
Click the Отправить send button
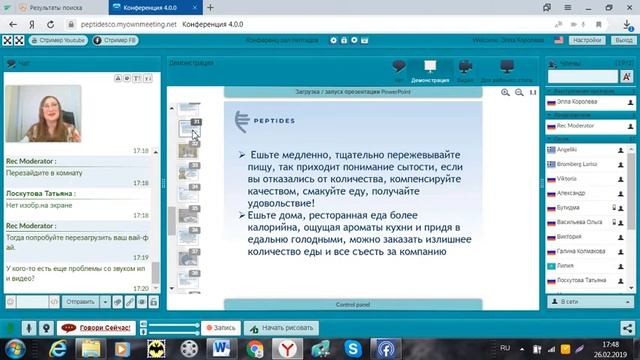80,302
